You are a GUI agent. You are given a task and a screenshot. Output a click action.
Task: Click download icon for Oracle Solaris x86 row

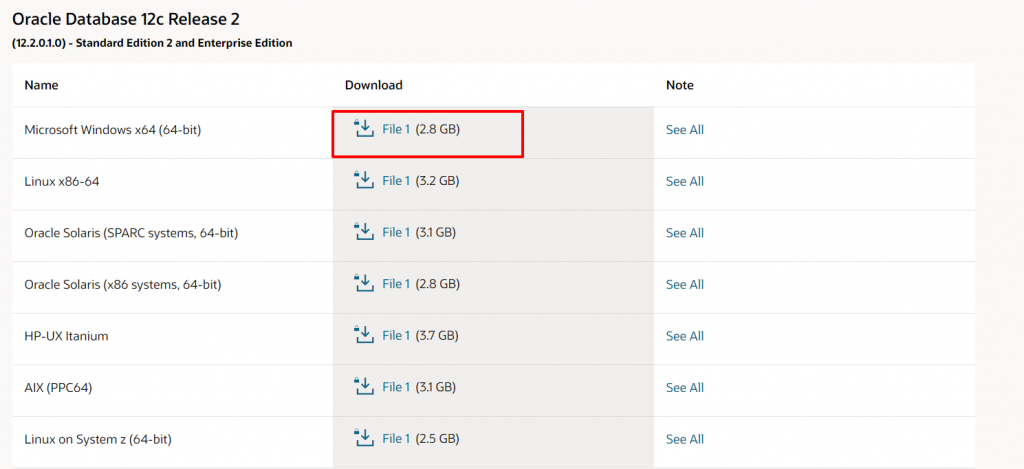click(x=363, y=283)
